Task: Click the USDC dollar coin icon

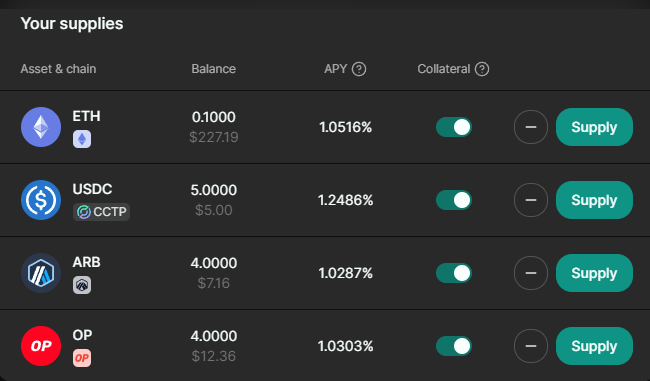Action: tap(41, 200)
